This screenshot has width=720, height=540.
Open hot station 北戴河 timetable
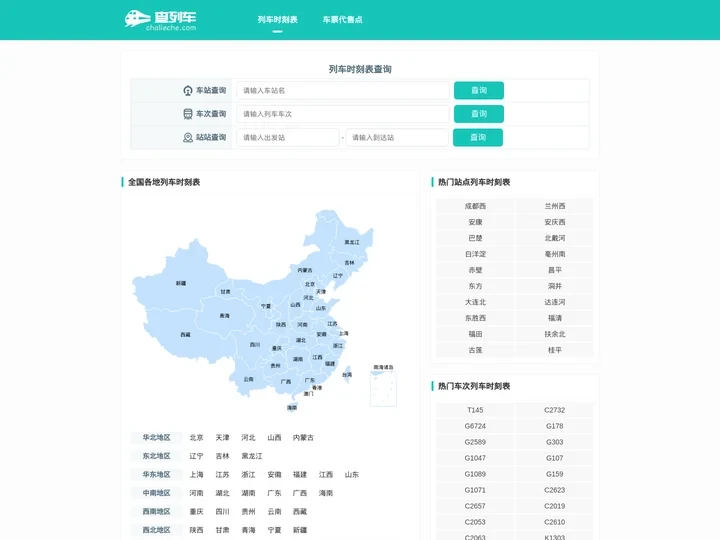pyautogui.click(x=555, y=238)
